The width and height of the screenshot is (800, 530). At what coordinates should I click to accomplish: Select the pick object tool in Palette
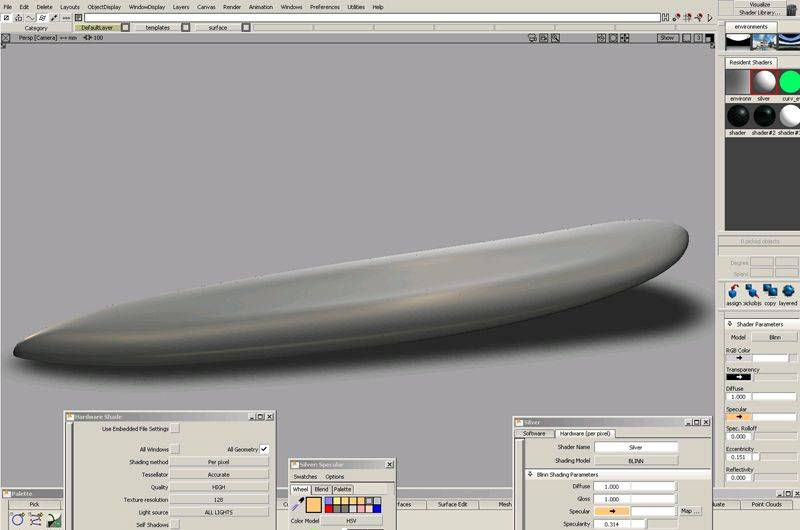click(x=18, y=519)
